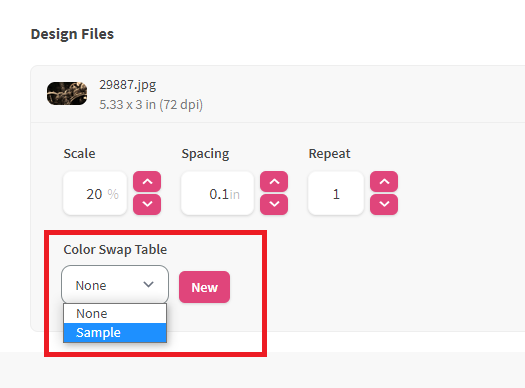
Task: Open the Color Swap Table dropdown
Action: [x=115, y=285]
